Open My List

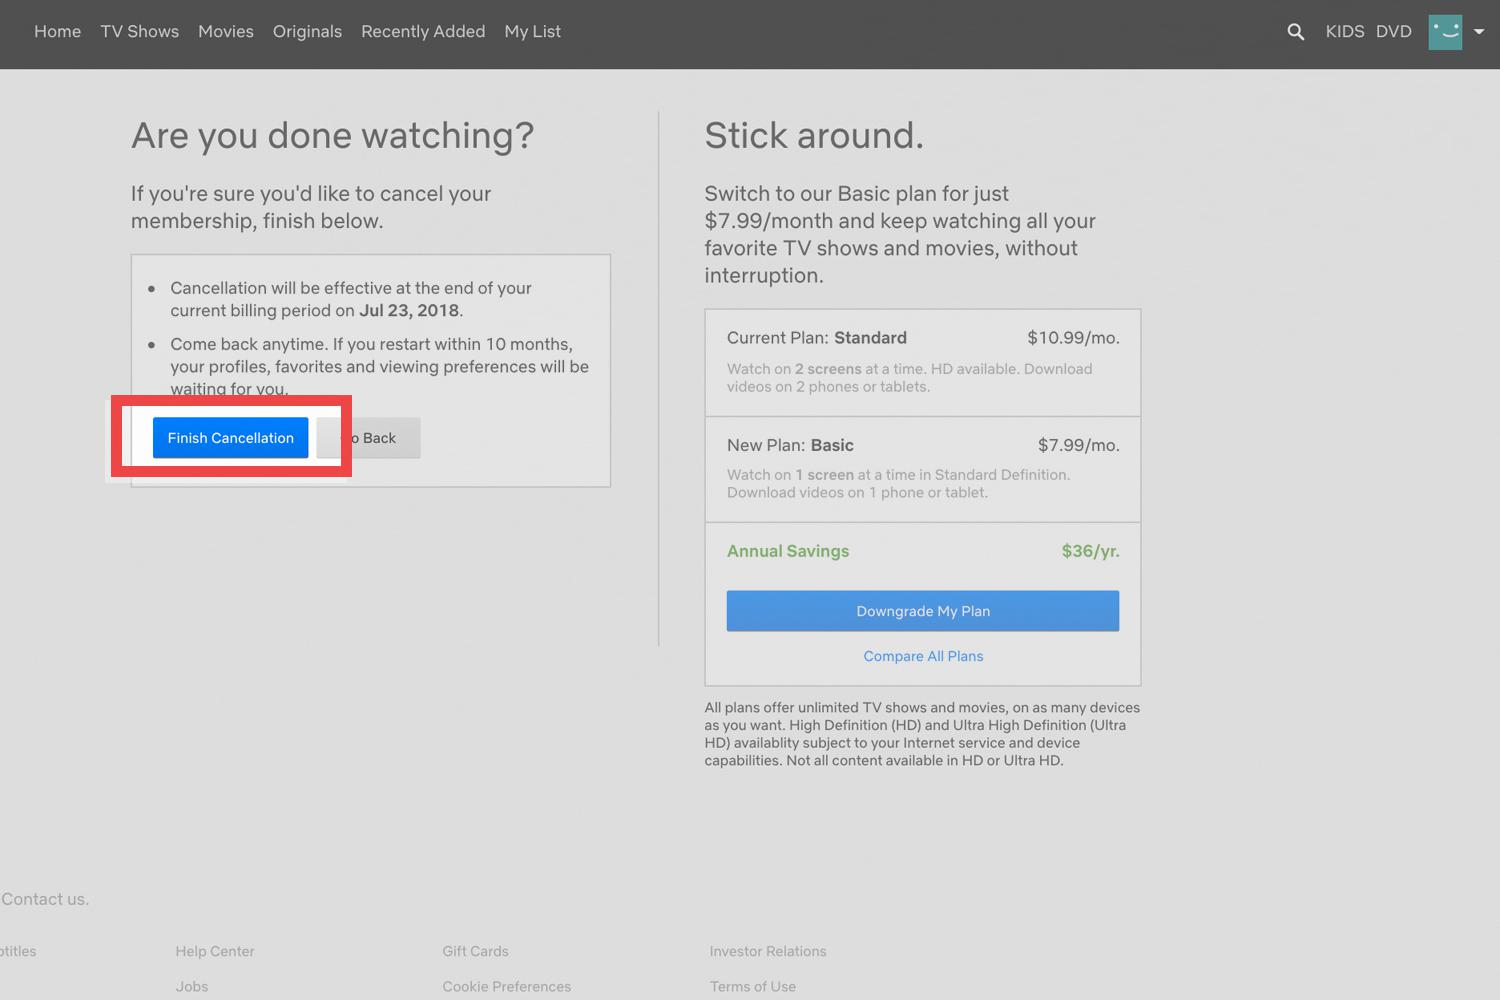pos(532,31)
